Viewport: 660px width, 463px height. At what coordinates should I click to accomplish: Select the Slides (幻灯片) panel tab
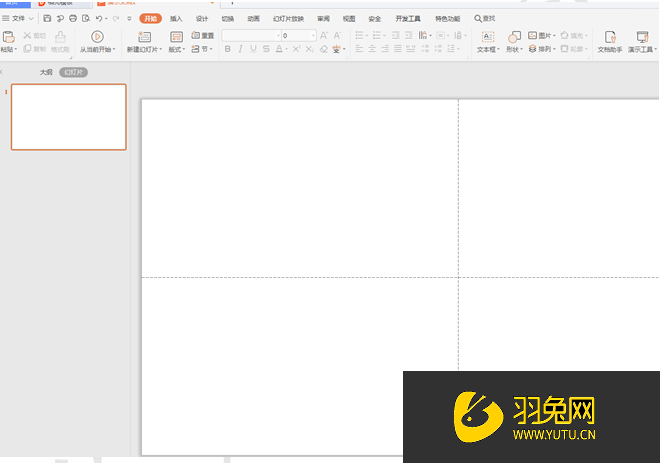pyautogui.click(x=73, y=72)
